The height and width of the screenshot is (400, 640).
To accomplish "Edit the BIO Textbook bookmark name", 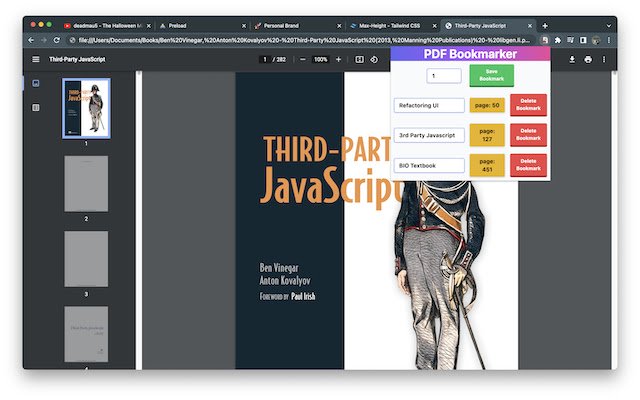I will tap(429, 165).
